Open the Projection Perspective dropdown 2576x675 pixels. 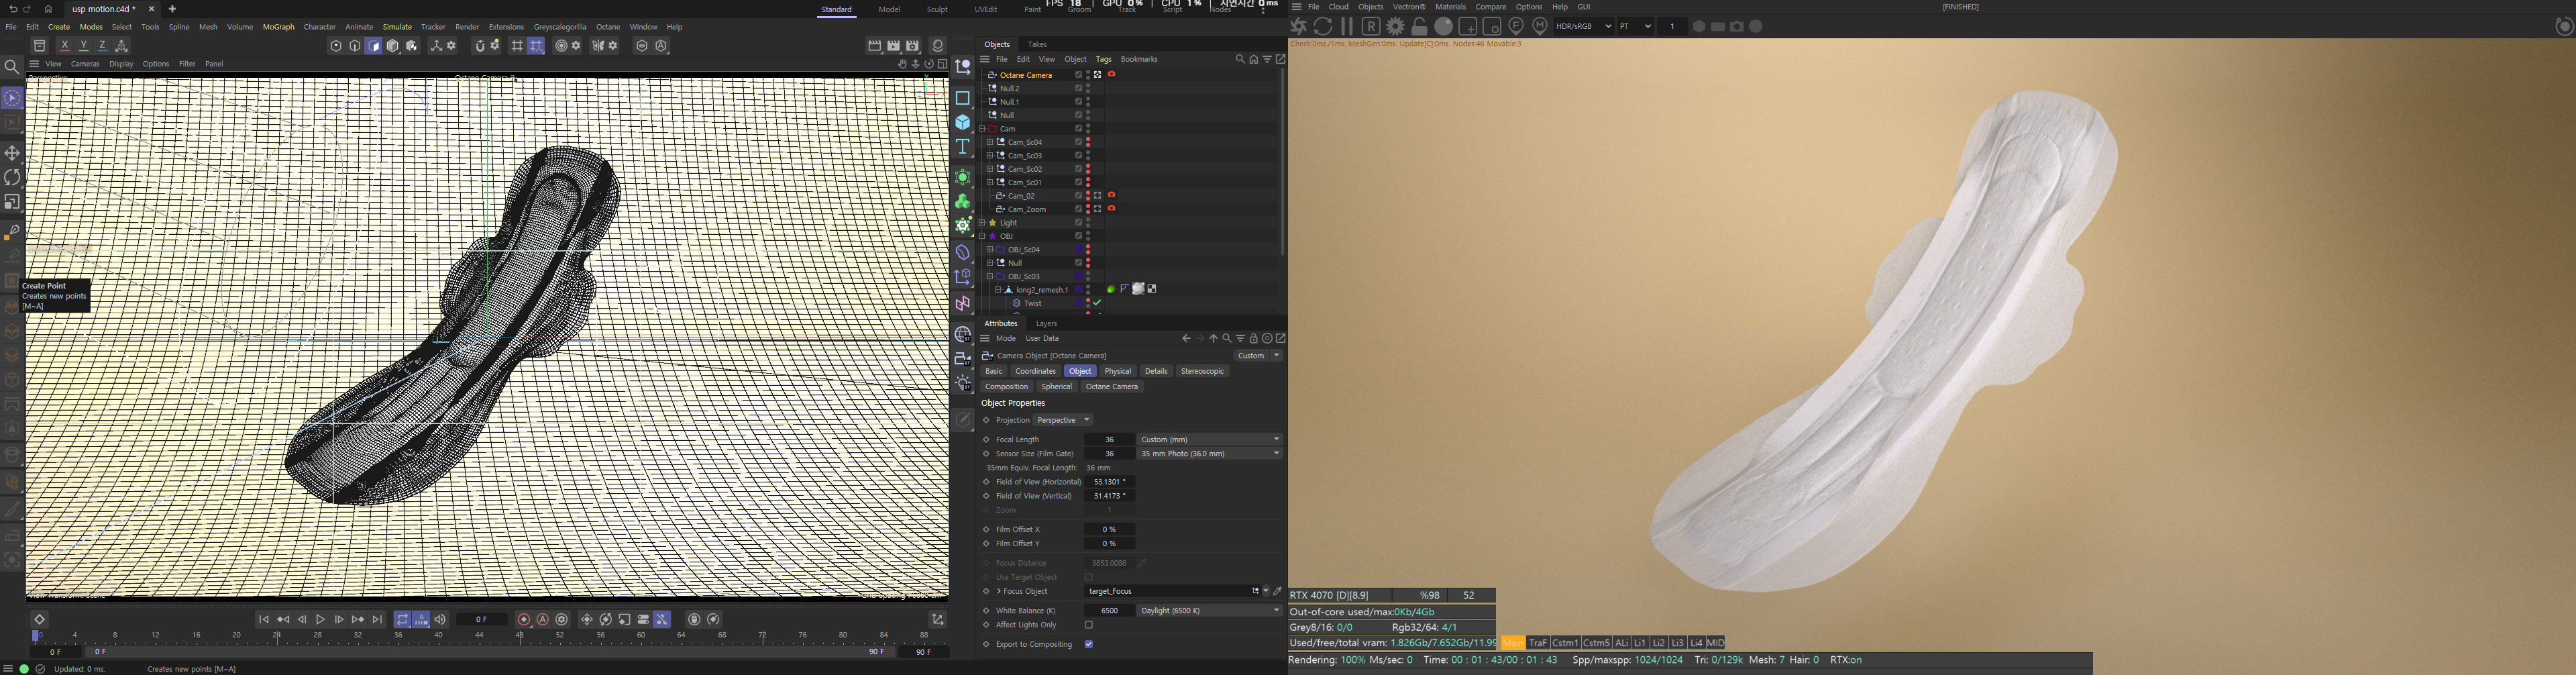tap(1063, 420)
